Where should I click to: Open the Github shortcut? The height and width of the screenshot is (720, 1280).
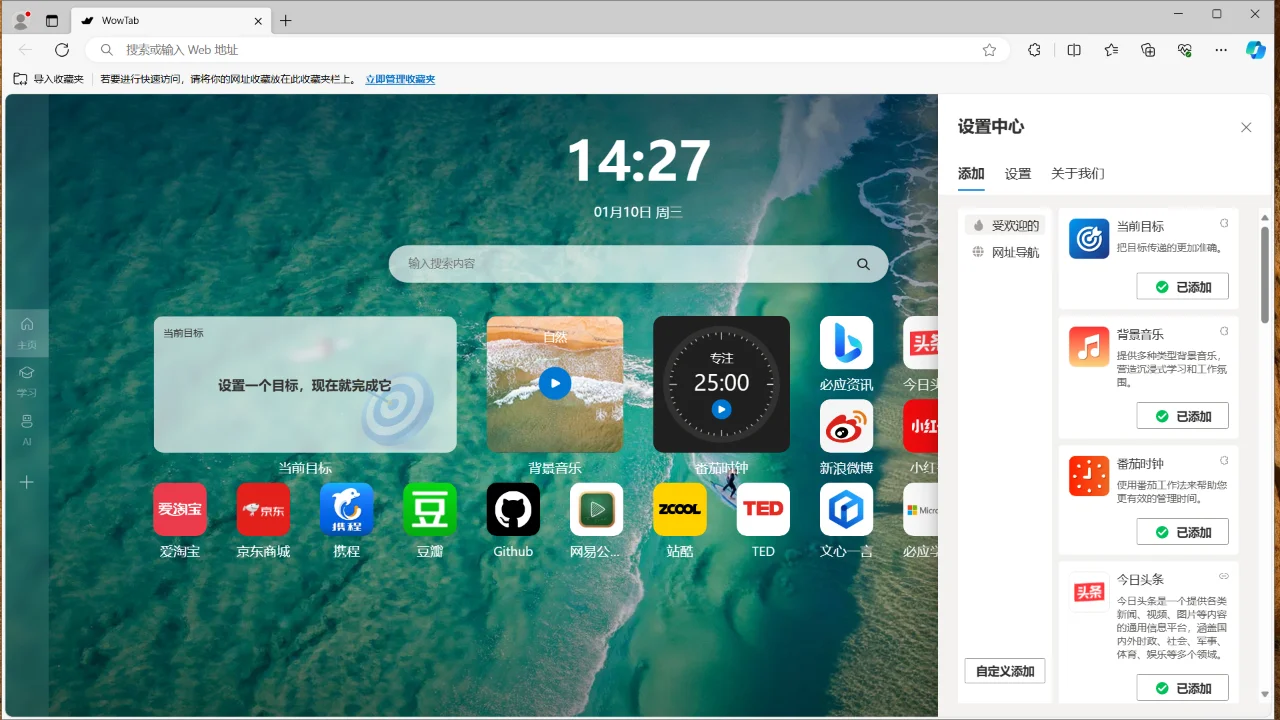513,509
